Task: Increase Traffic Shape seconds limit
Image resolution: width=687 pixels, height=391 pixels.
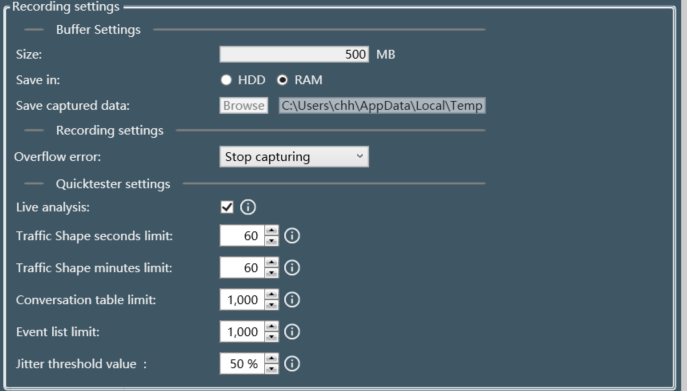Action: coord(272,231)
